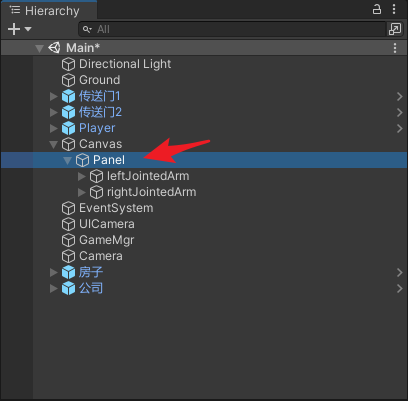Viewport: 408px width, 401px height.
Task: Toggle the Hierarchy panel lock icon
Action: point(377,9)
